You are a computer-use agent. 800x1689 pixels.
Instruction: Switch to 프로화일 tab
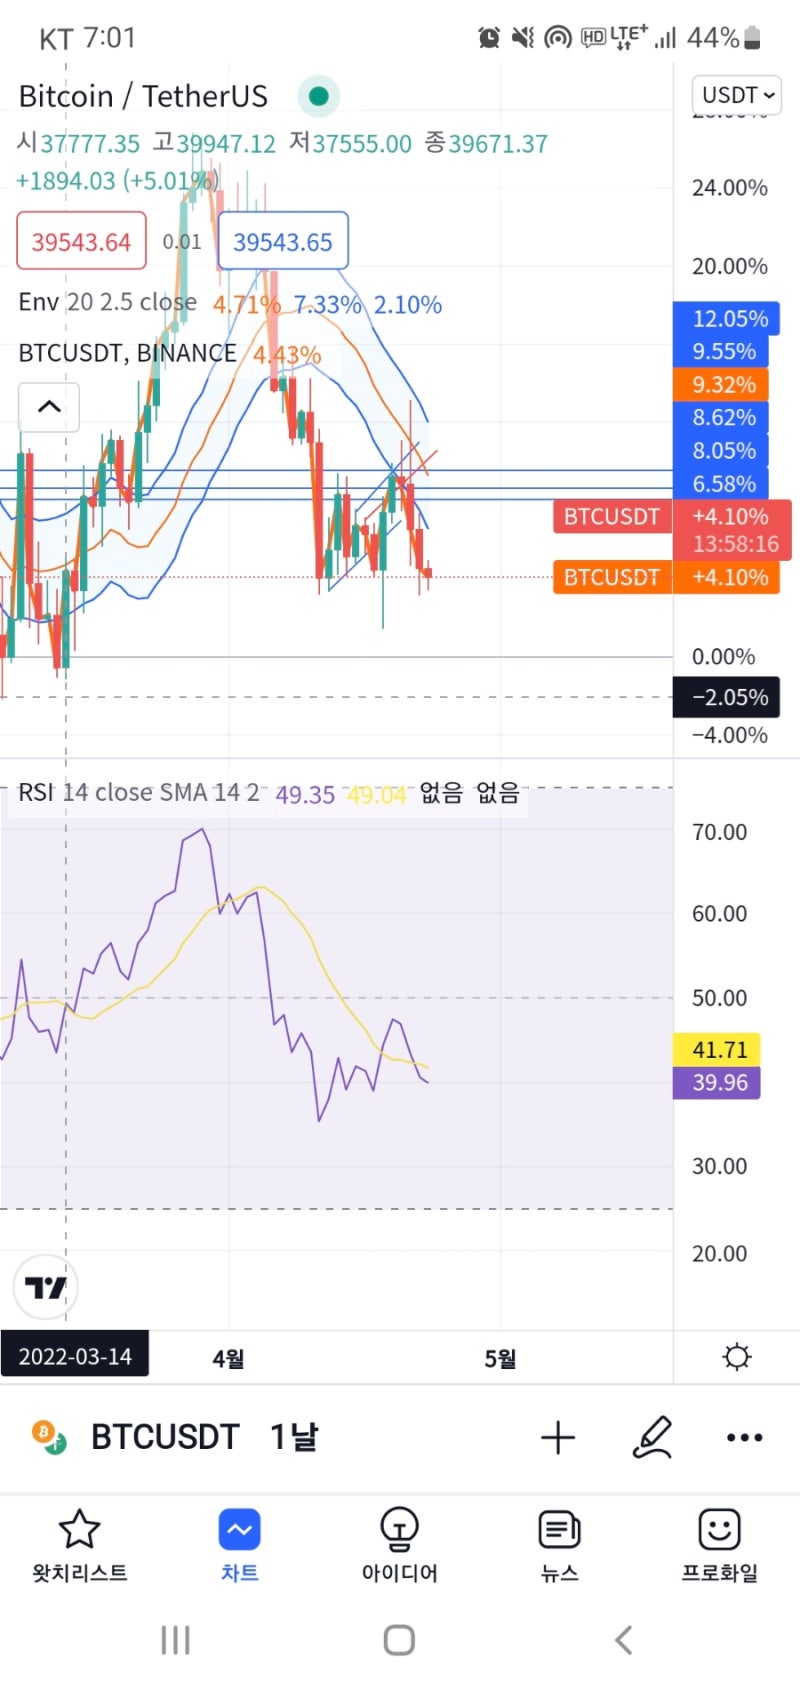tap(720, 1545)
